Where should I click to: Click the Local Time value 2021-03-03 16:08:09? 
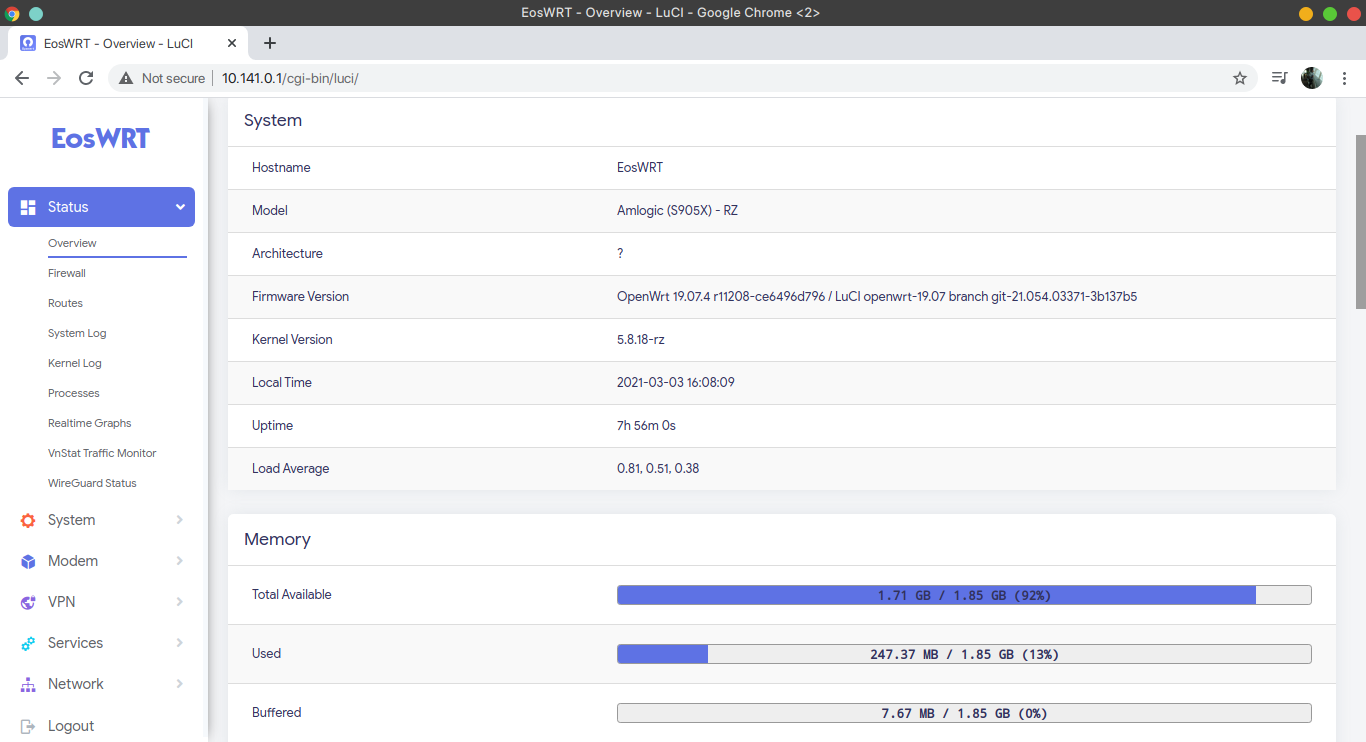[676, 382]
